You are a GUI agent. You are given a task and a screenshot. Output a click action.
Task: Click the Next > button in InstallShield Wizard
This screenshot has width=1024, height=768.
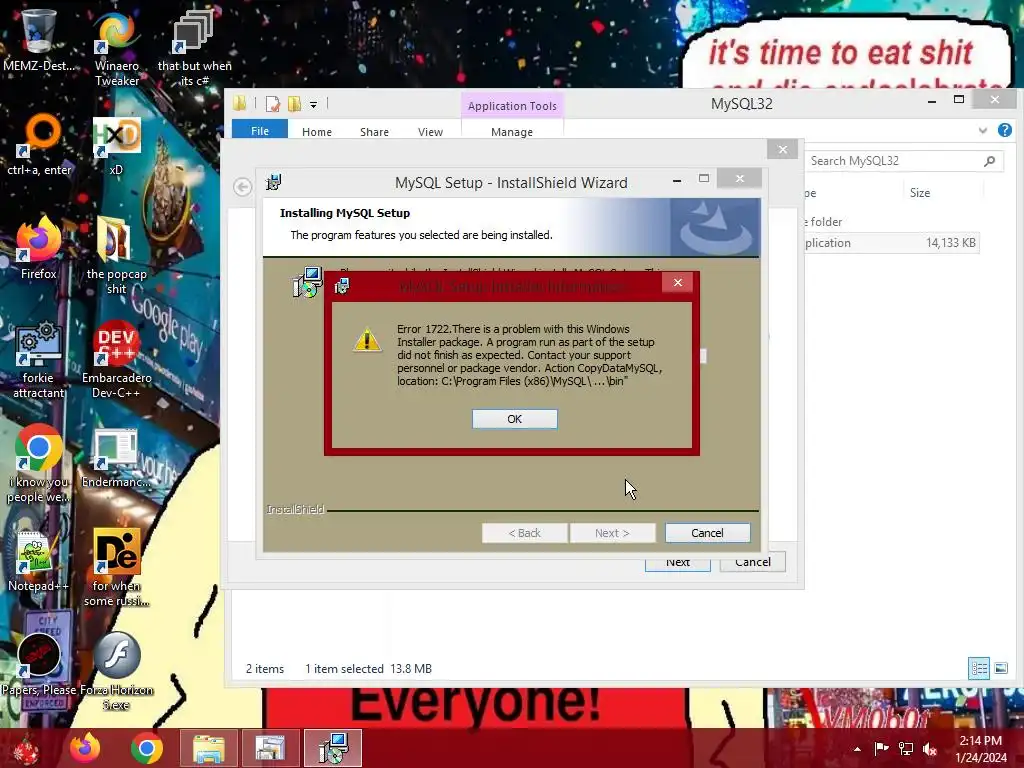click(x=612, y=533)
